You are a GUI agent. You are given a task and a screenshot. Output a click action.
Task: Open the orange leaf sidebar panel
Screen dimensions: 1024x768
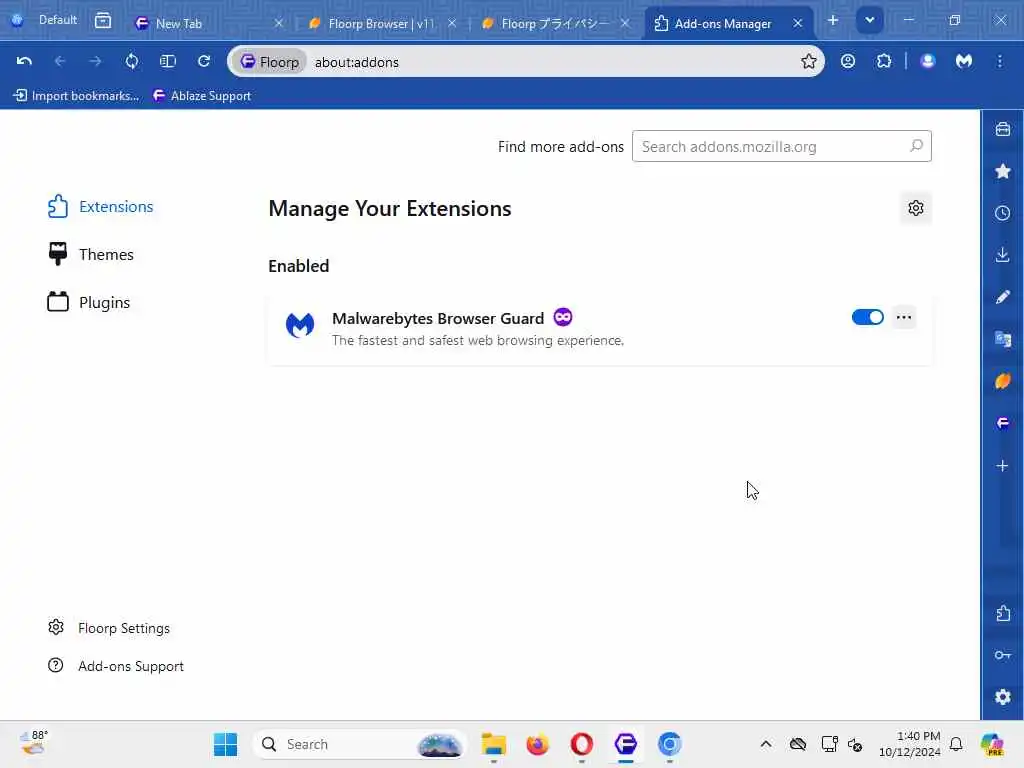point(1002,381)
